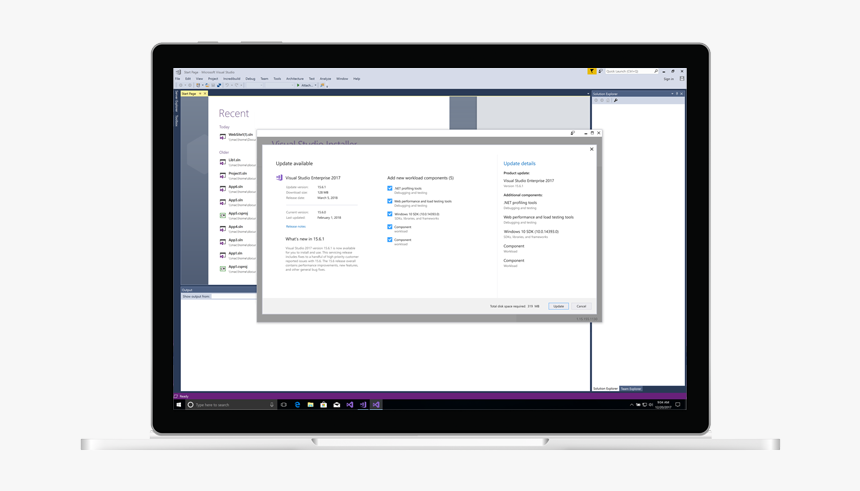860x491 pixels.
Task: Click the Windows Start button
Action: click(x=178, y=404)
